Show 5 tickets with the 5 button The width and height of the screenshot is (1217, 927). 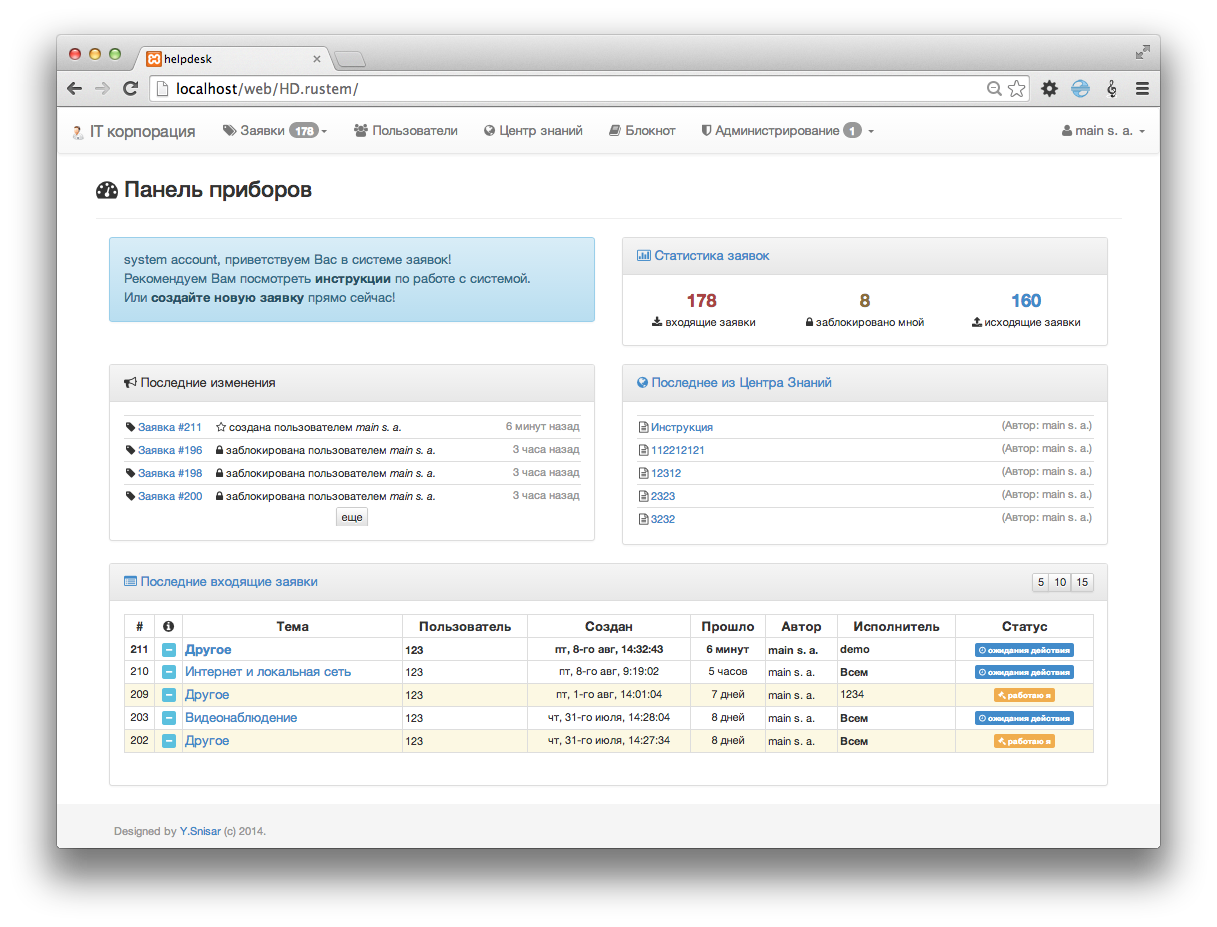(1041, 582)
